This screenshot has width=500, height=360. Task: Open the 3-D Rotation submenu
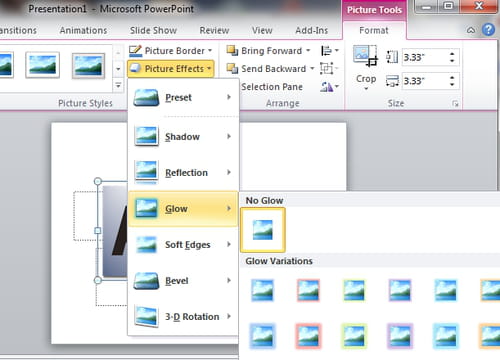tap(183, 317)
